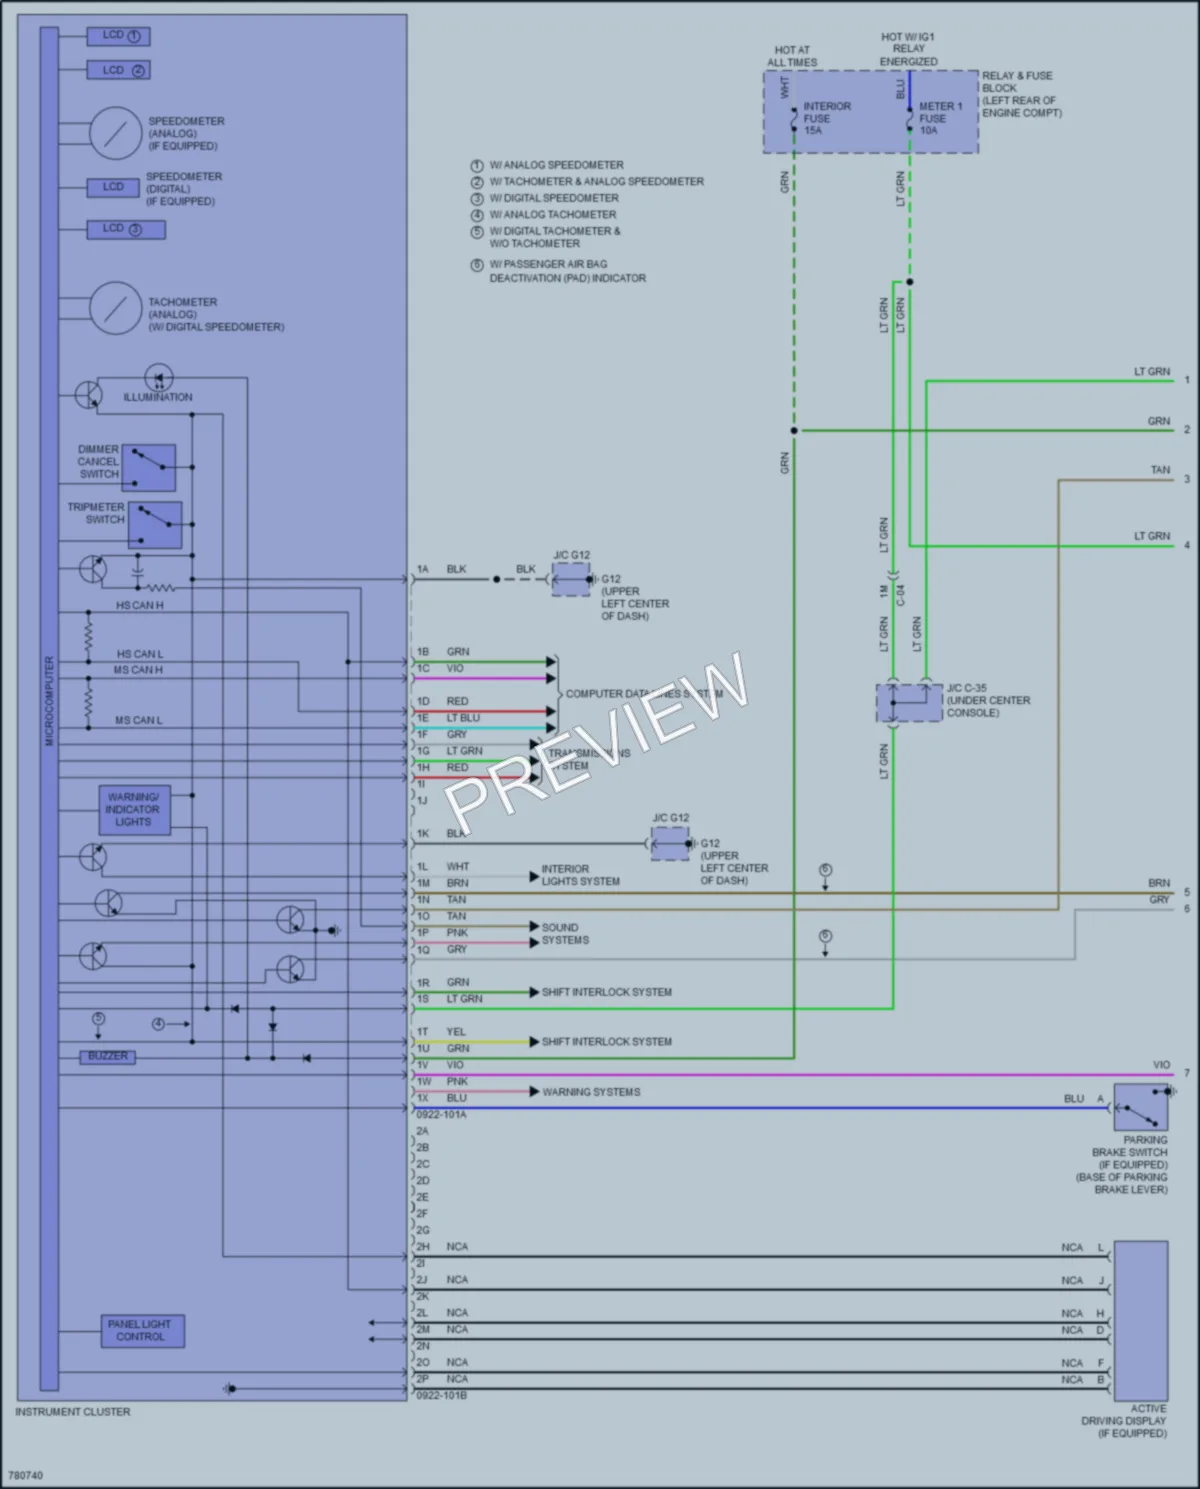Select legend note 3 W/ Digital Speedometer
Viewport: 1200px width, 1489px height.
click(545, 198)
